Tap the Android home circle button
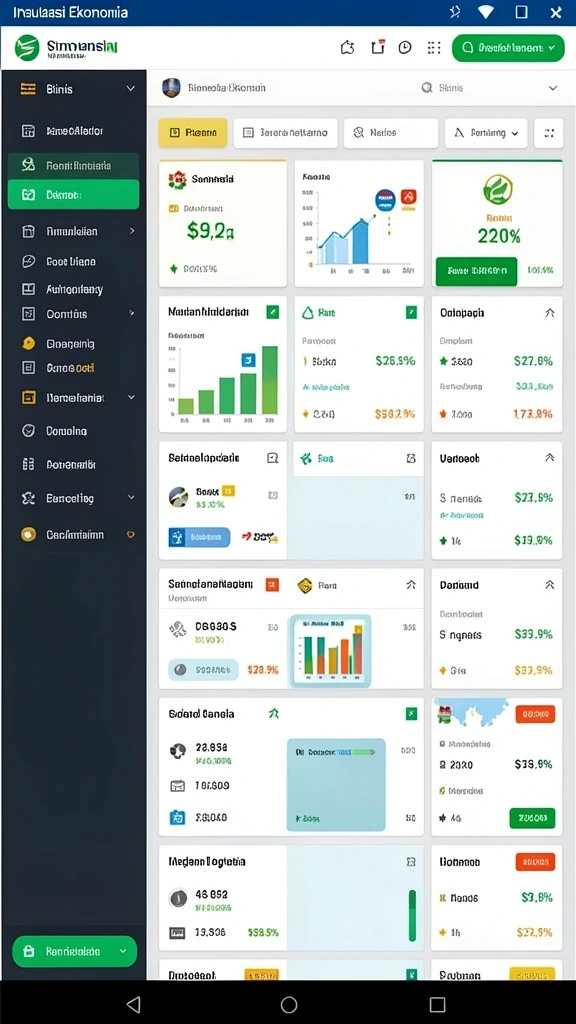 point(289,1004)
